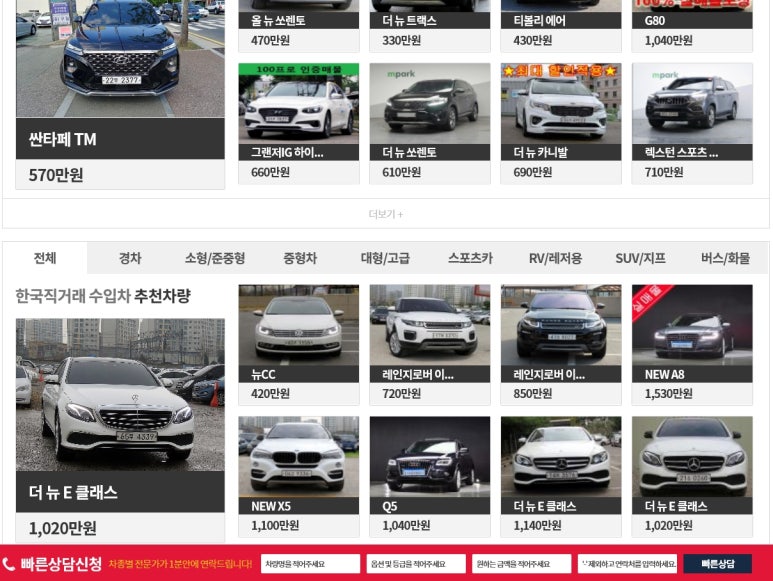Focus the 옵션 및 등급 input field
This screenshot has height=581, width=773.
coord(416,564)
